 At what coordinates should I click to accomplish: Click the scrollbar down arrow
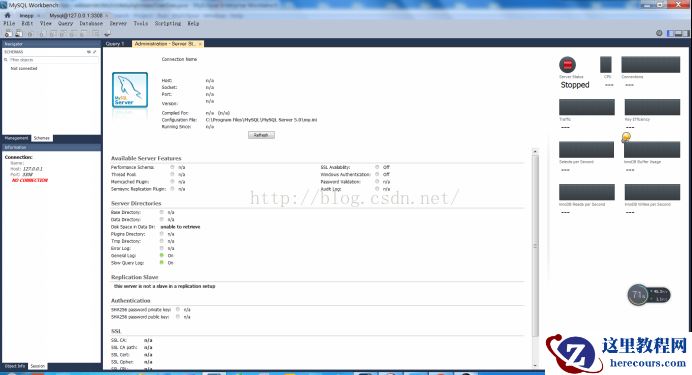[x=535, y=365]
